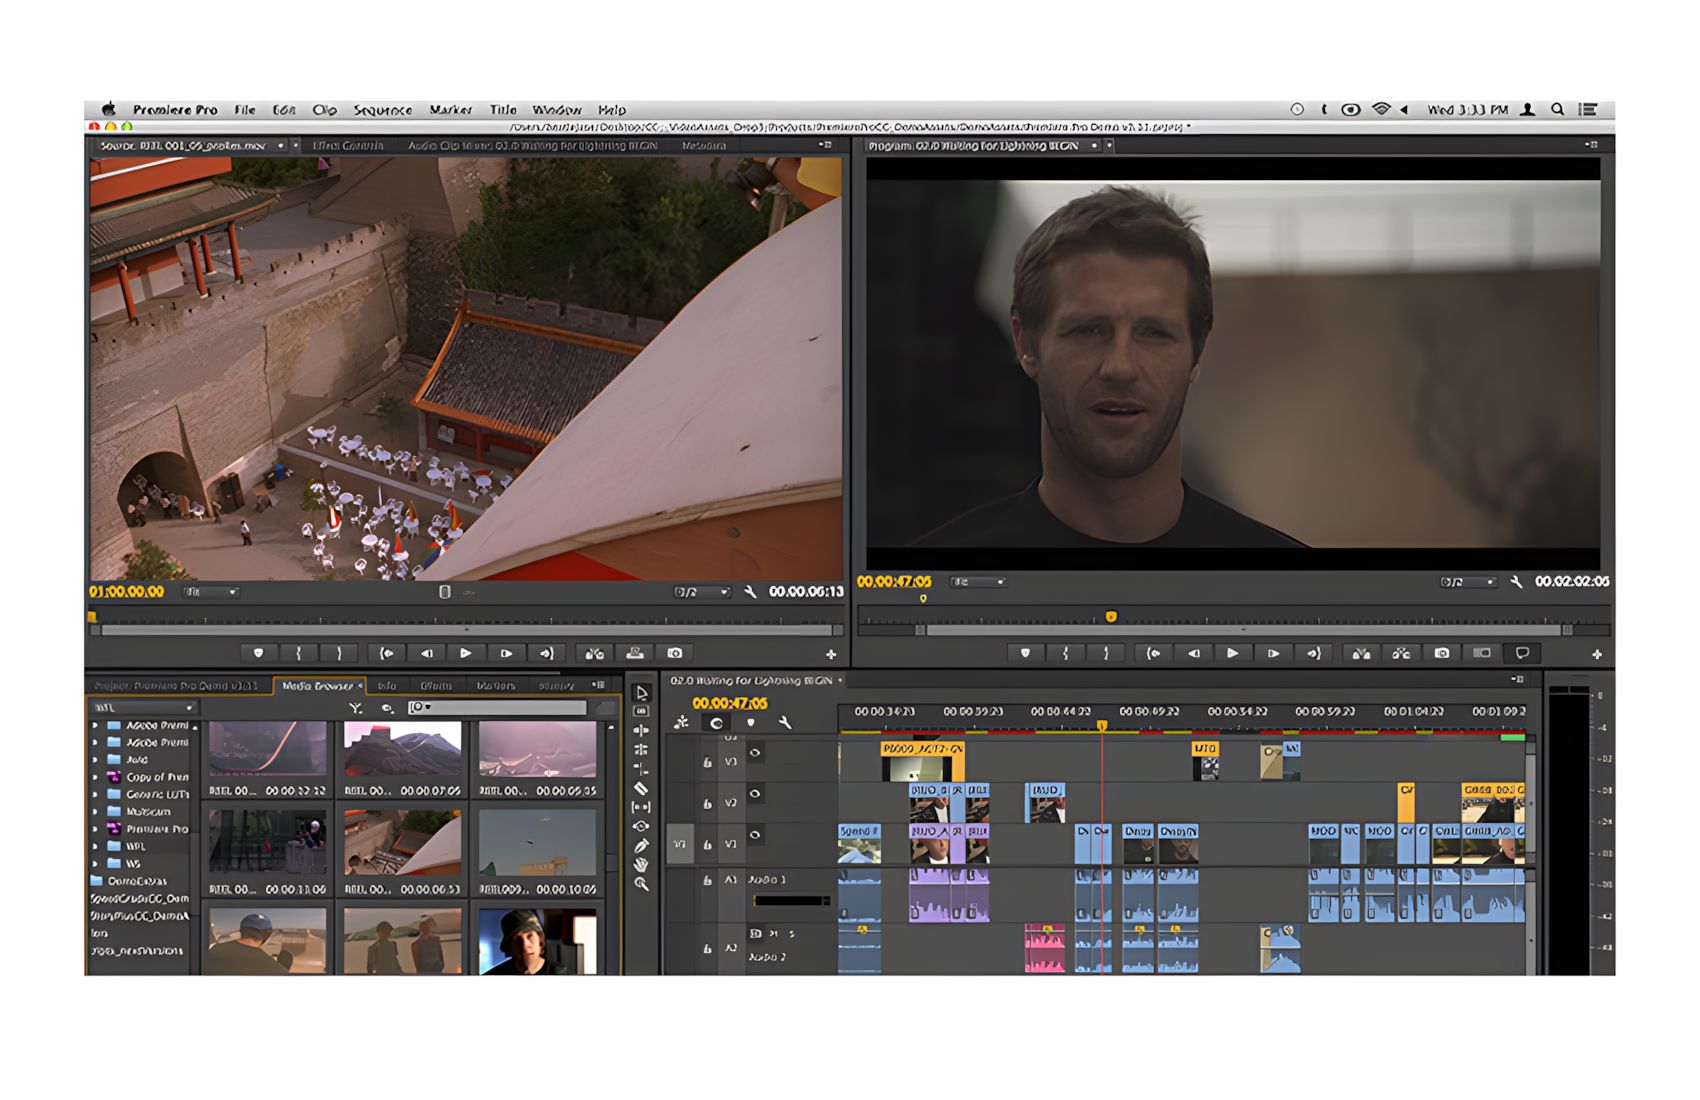Select the Rate Stretch tool
The image size is (1700, 1100).
pos(642,769)
